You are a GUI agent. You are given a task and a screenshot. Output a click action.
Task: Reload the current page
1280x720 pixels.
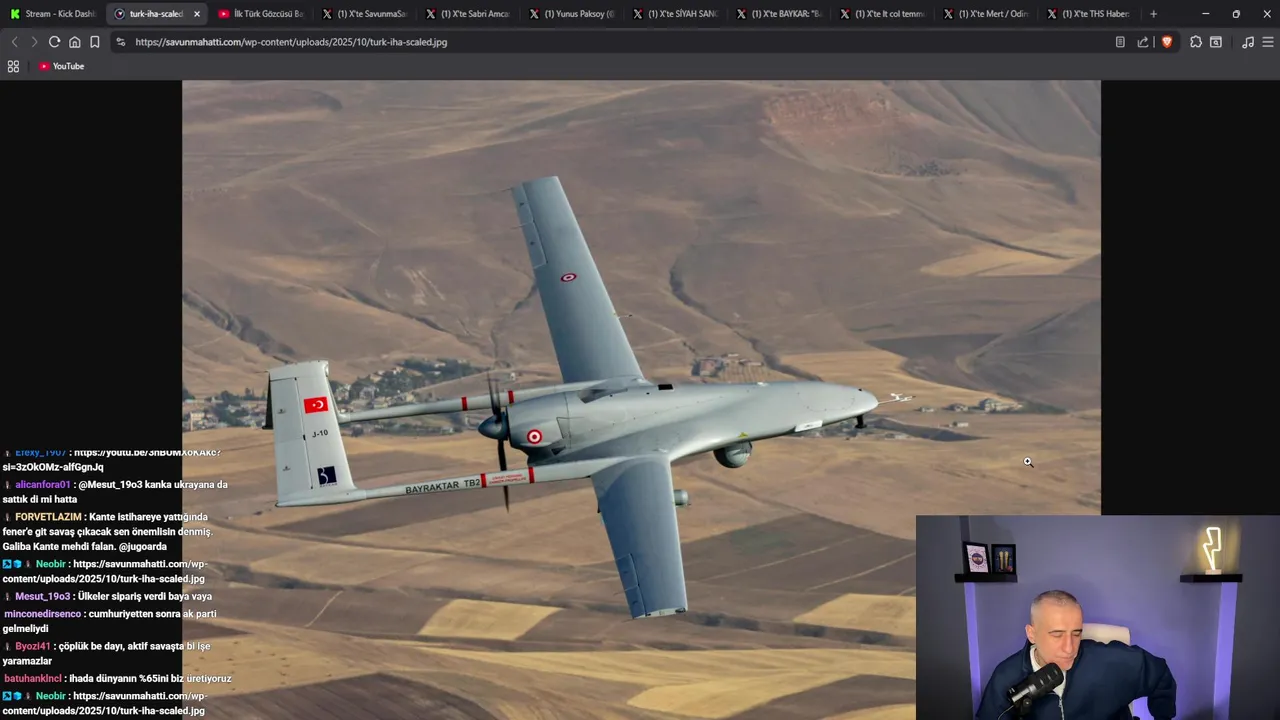click(x=54, y=42)
